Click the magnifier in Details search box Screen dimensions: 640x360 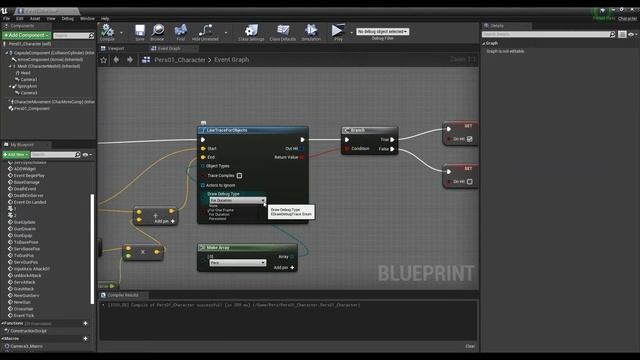[x=612, y=35]
